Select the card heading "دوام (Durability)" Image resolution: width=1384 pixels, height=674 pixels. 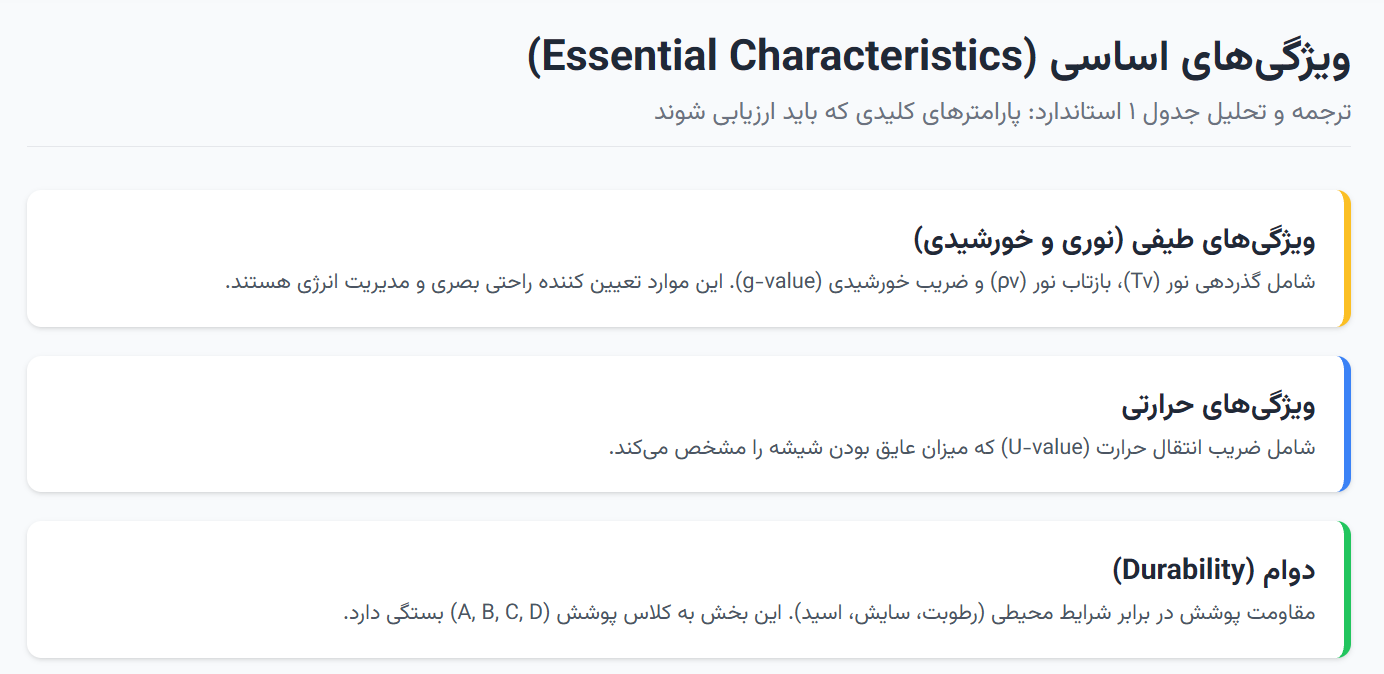(1213, 570)
